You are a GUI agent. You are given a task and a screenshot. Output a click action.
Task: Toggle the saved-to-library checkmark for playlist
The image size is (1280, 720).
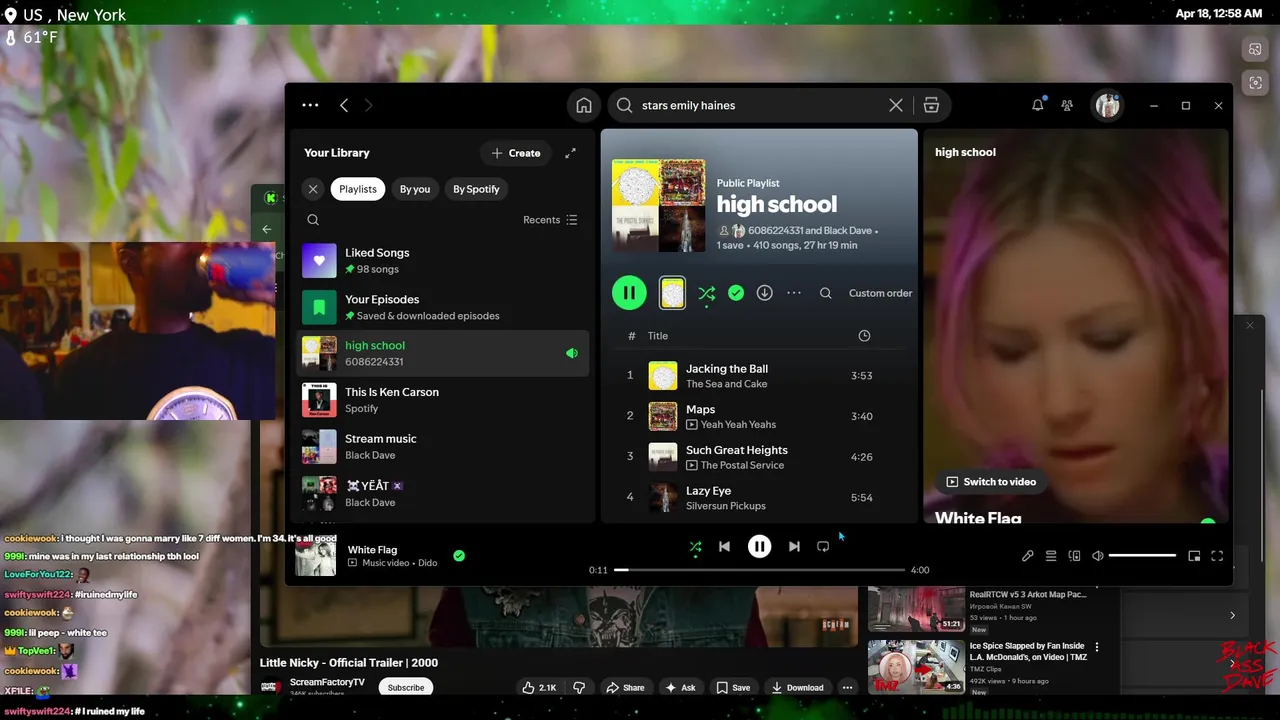[736, 293]
